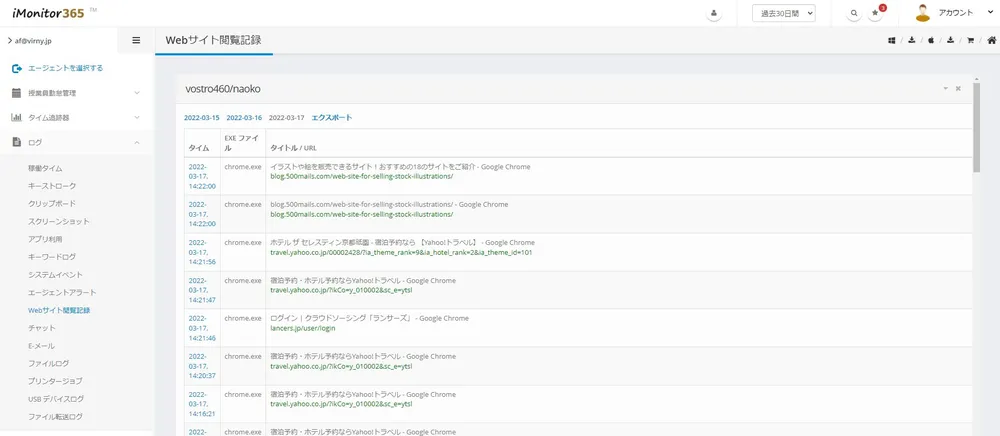Click the account avatar picture
The image size is (1000, 436).
click(922, 13)
